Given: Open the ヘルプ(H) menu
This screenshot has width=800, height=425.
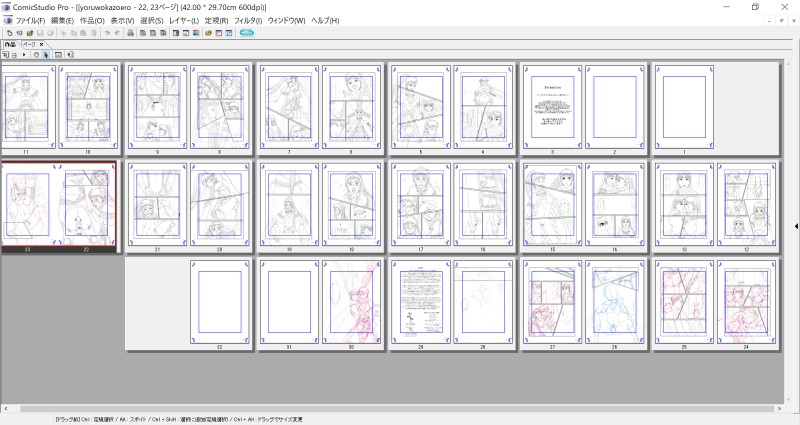Looking at the screenshot, I should click(x=325, y=20).
